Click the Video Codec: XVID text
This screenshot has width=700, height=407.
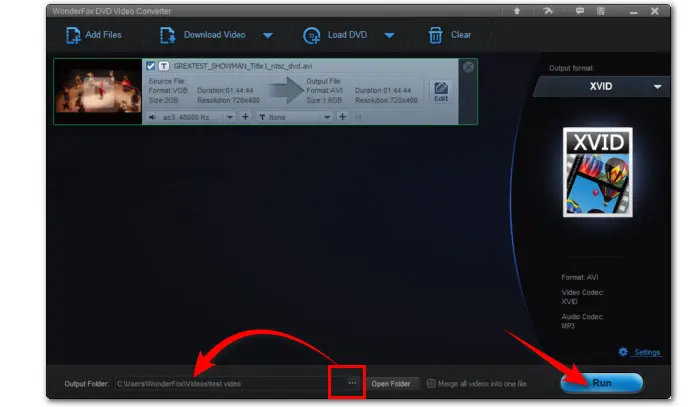pos(583,297)
